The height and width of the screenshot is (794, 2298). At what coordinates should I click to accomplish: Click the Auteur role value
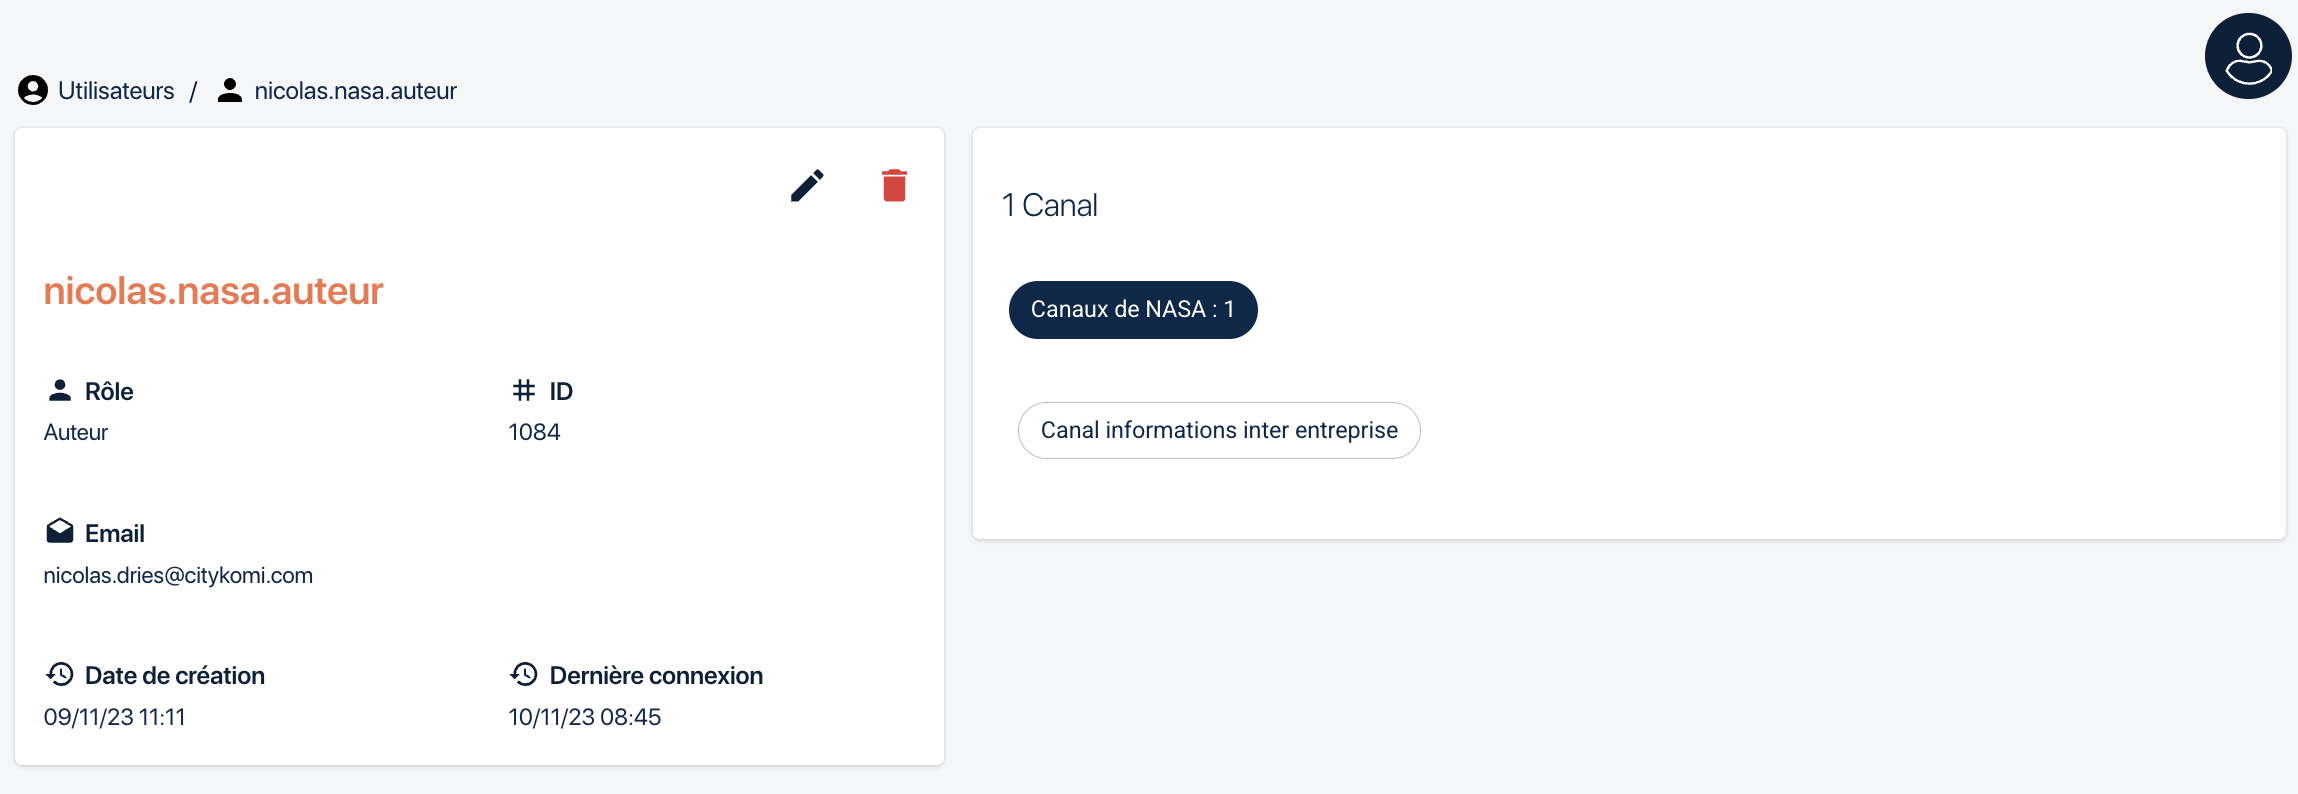coord(76,432)
